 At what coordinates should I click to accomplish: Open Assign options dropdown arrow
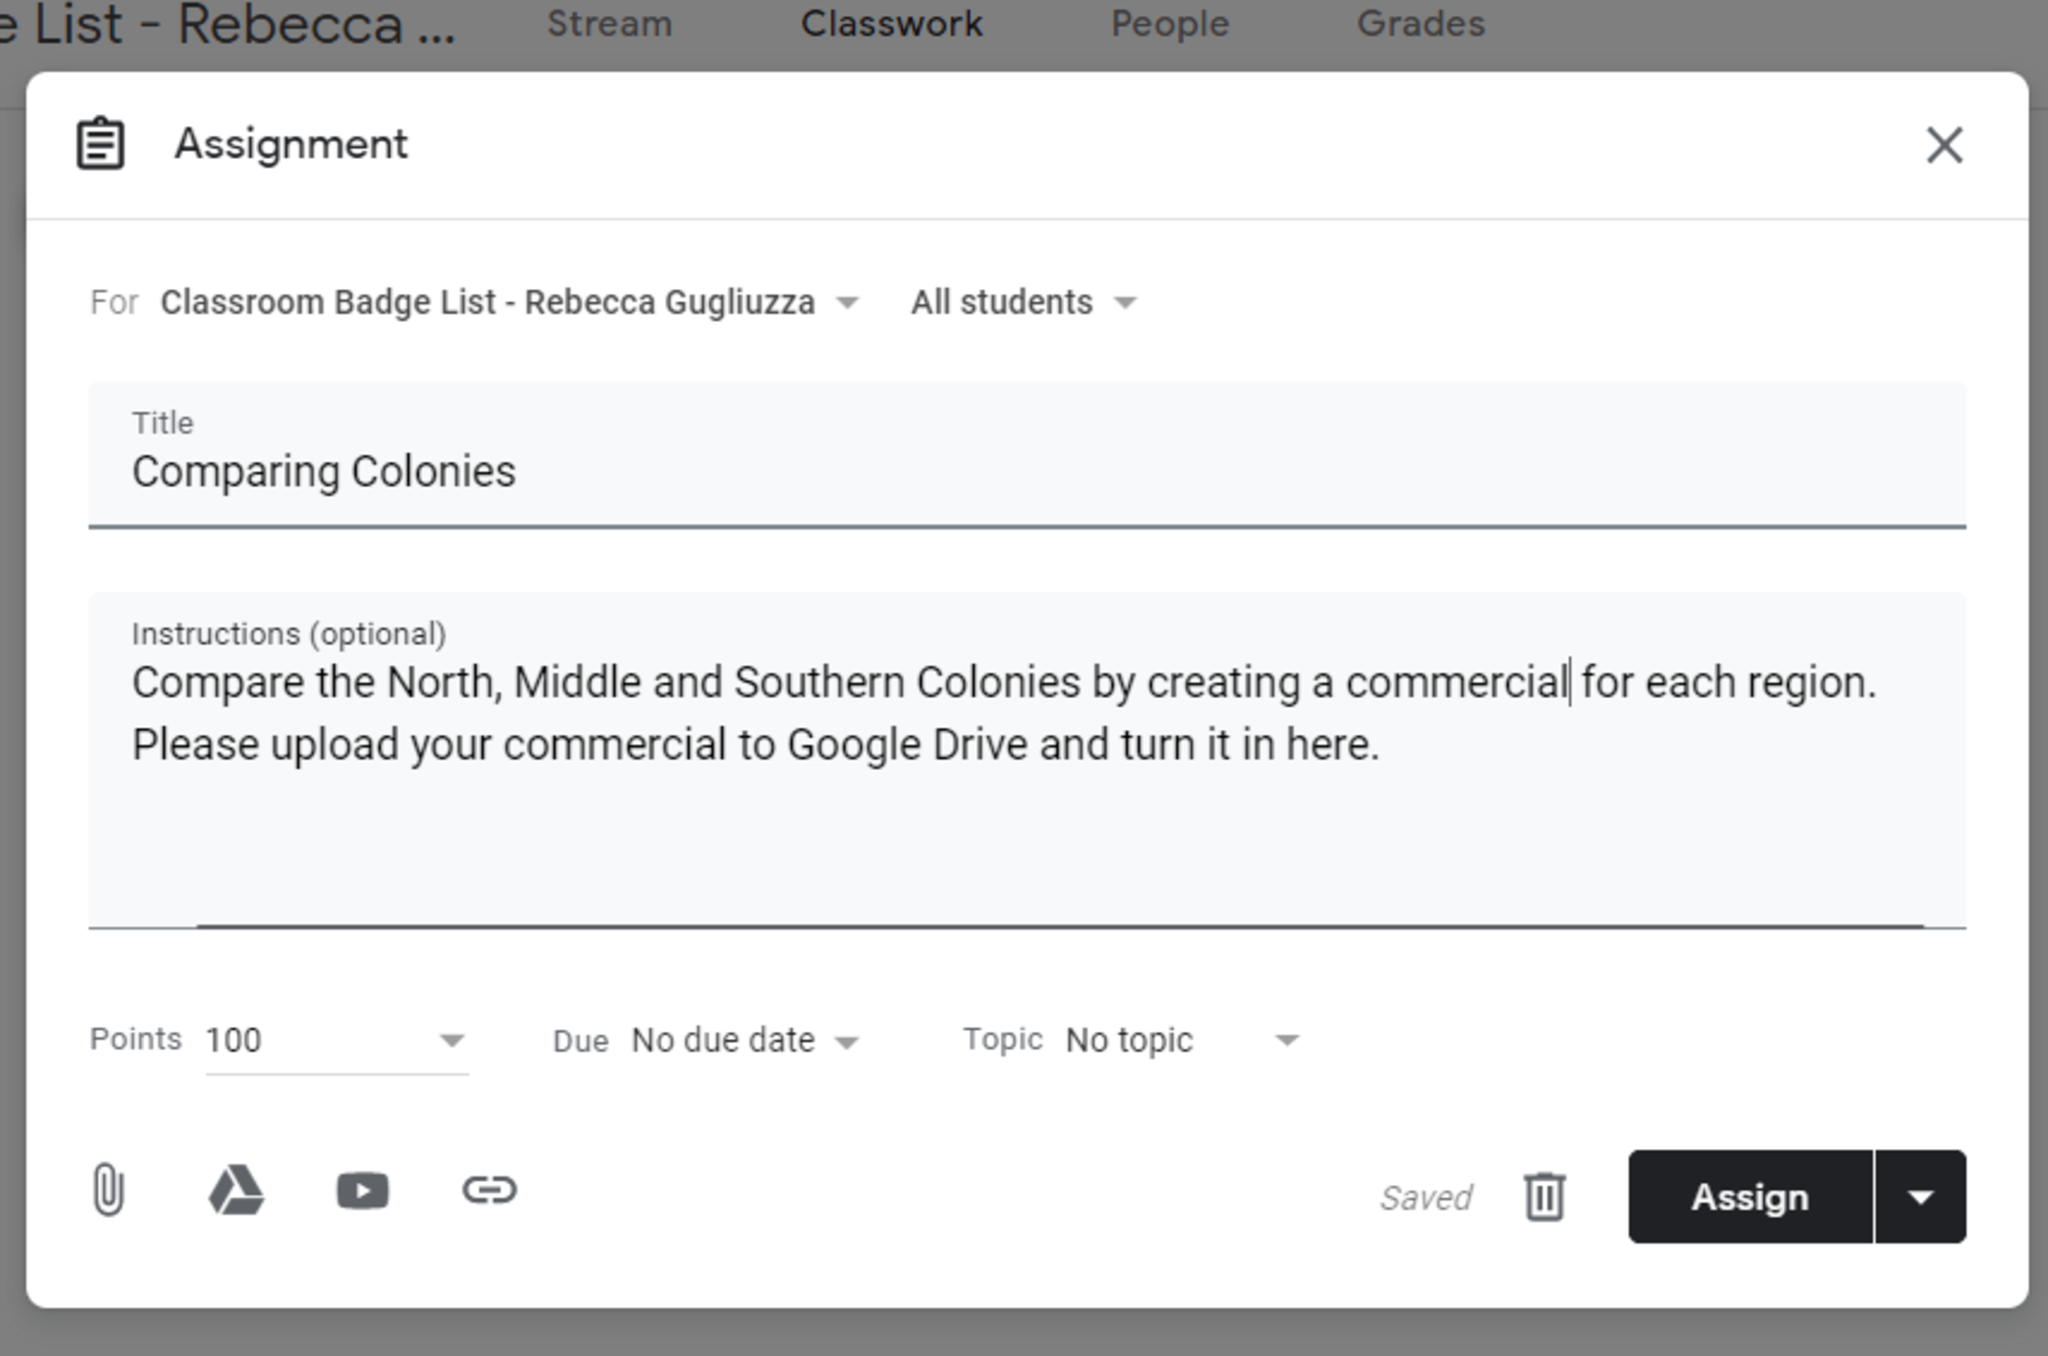coord(1920,1197)
